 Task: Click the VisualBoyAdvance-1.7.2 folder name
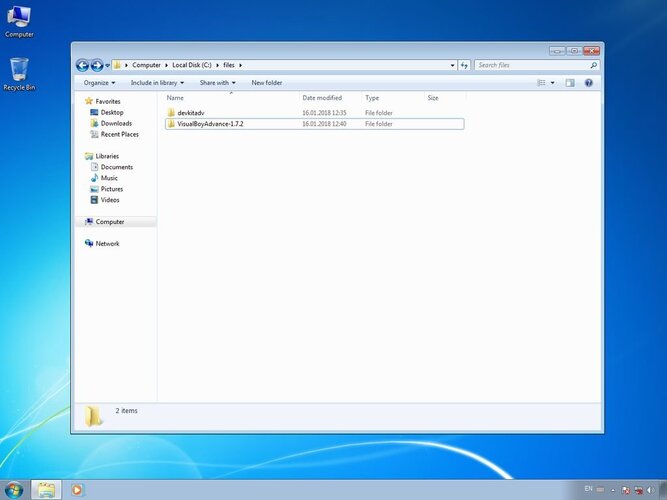coord(210,124)
